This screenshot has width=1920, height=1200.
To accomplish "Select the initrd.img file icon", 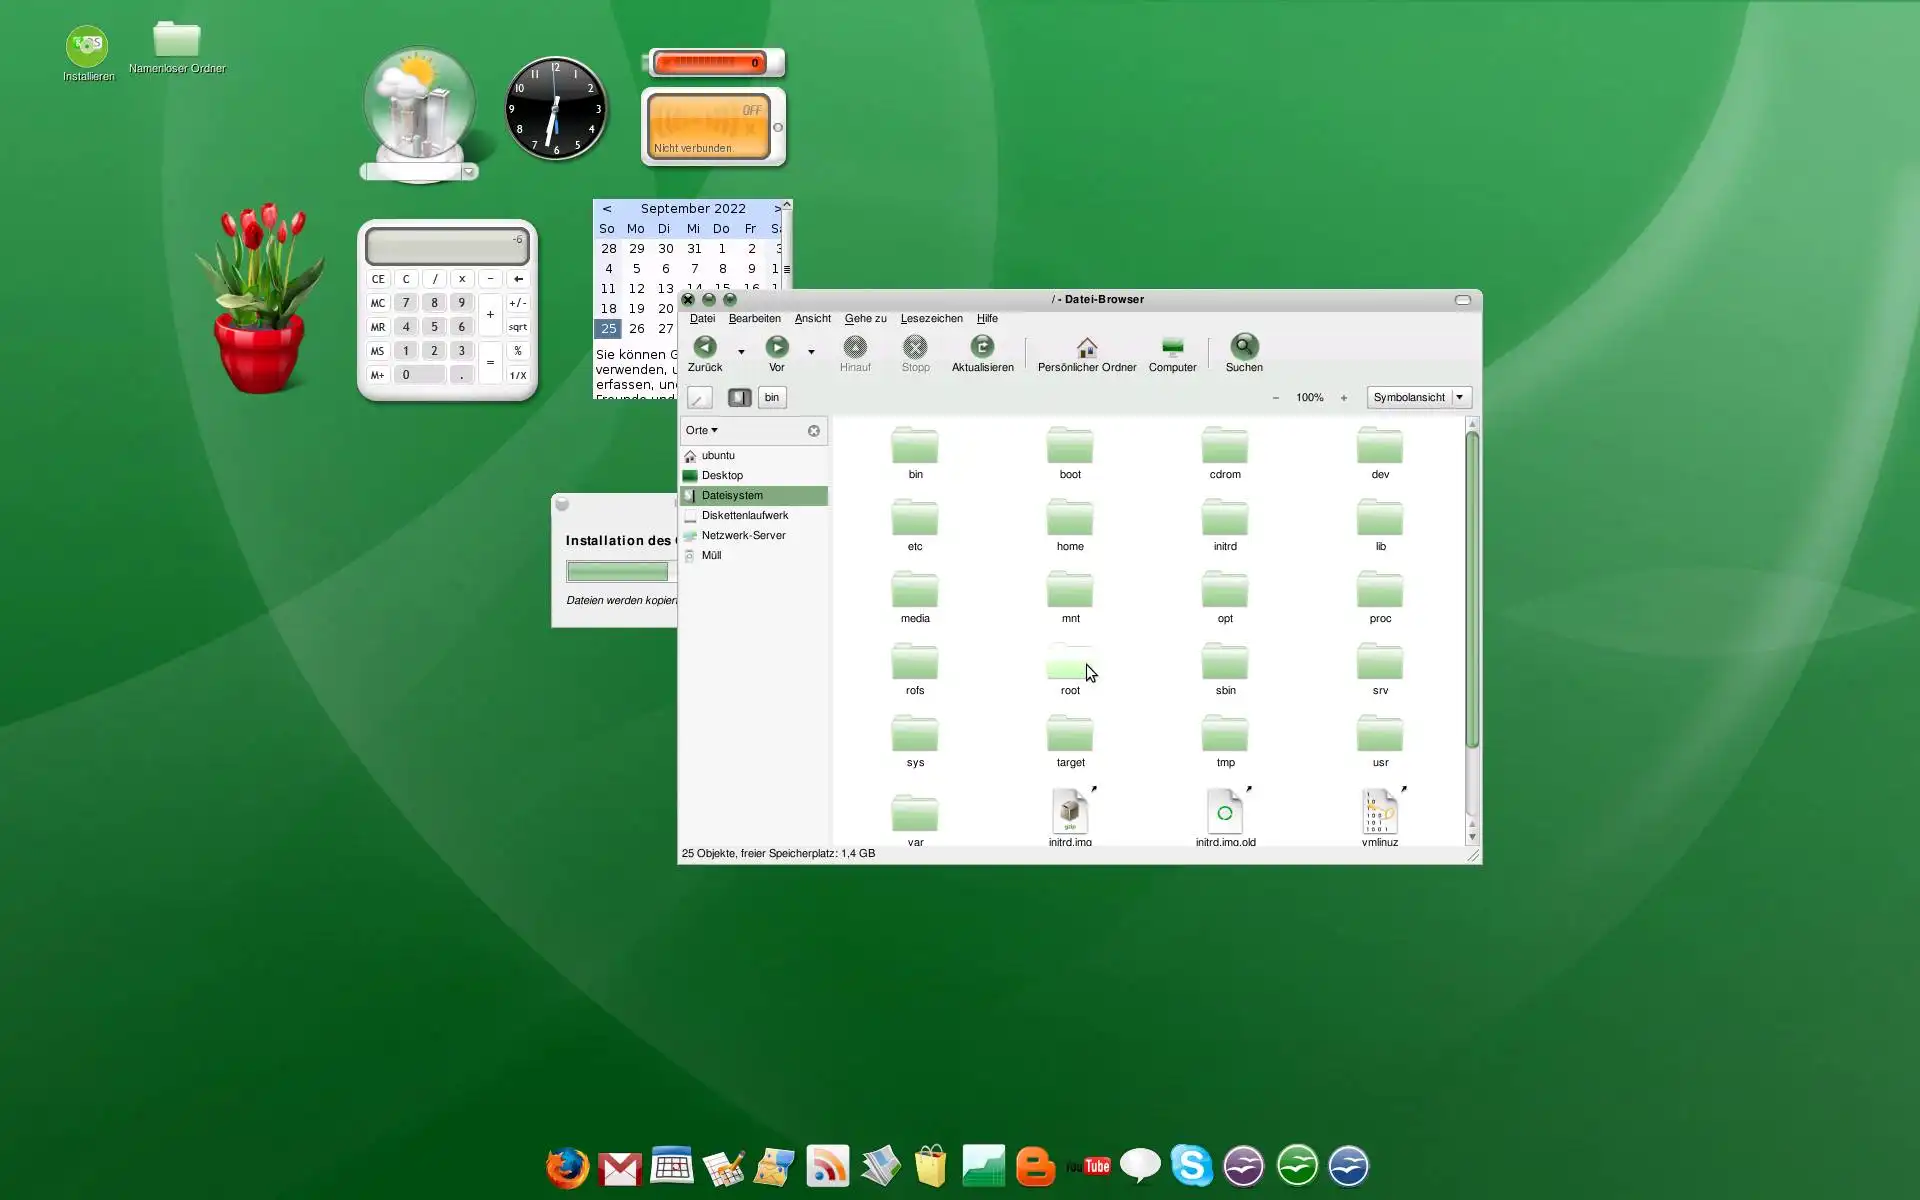I will (x=1069, y=812).
